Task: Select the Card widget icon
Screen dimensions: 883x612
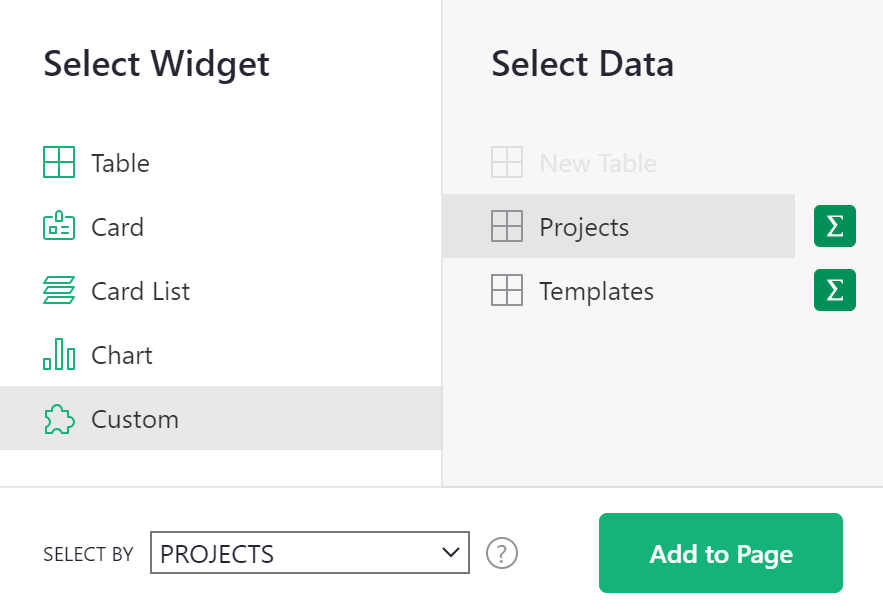Action: [59, 226]
